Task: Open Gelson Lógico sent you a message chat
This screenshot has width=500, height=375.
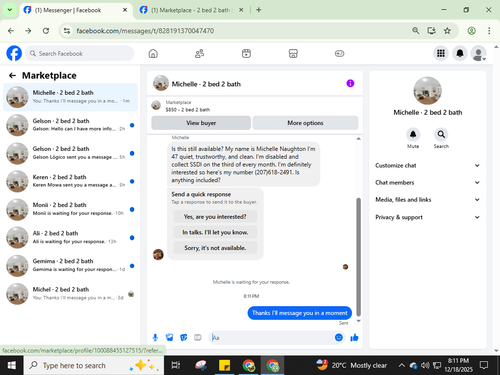Action: [x=70, y=153]
